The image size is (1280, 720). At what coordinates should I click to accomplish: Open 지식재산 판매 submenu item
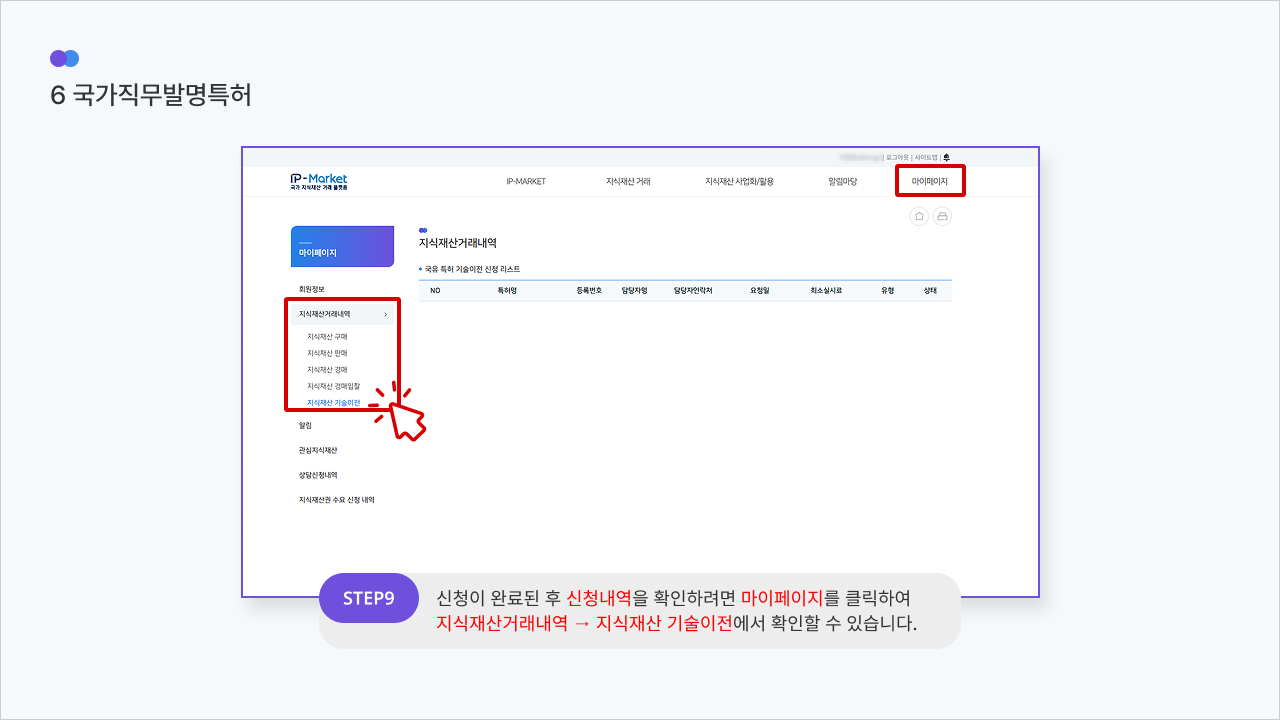click(327, 353)
